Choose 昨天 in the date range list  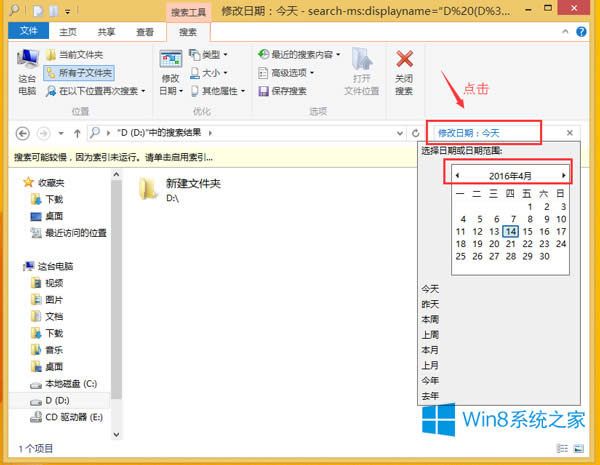(429, 303)
